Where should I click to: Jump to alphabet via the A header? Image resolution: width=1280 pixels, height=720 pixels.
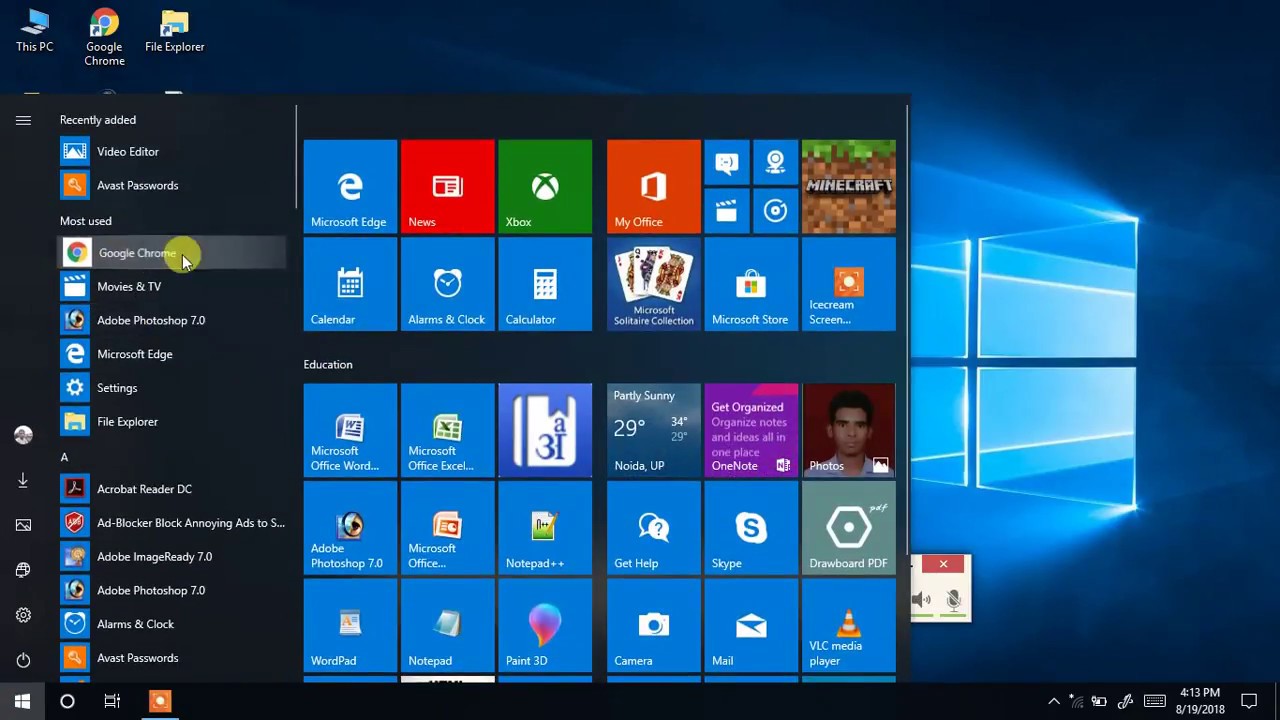point(64,457)
